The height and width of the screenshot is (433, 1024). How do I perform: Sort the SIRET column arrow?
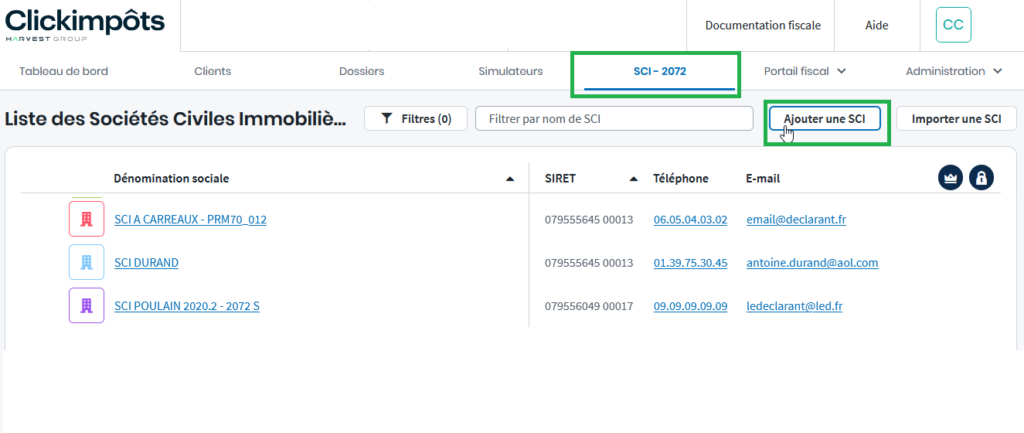point(634,179)
